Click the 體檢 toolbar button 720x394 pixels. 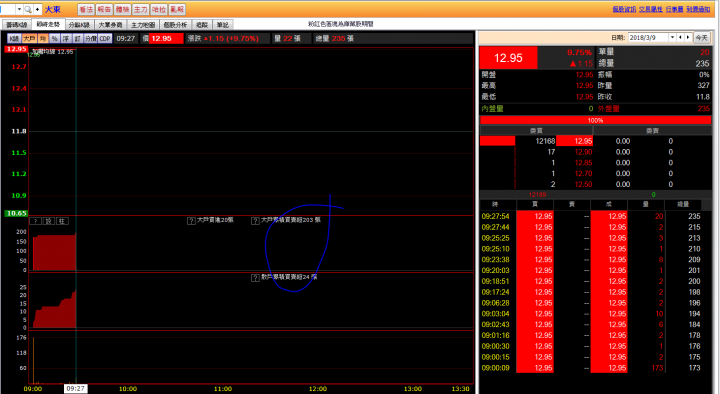123,9
